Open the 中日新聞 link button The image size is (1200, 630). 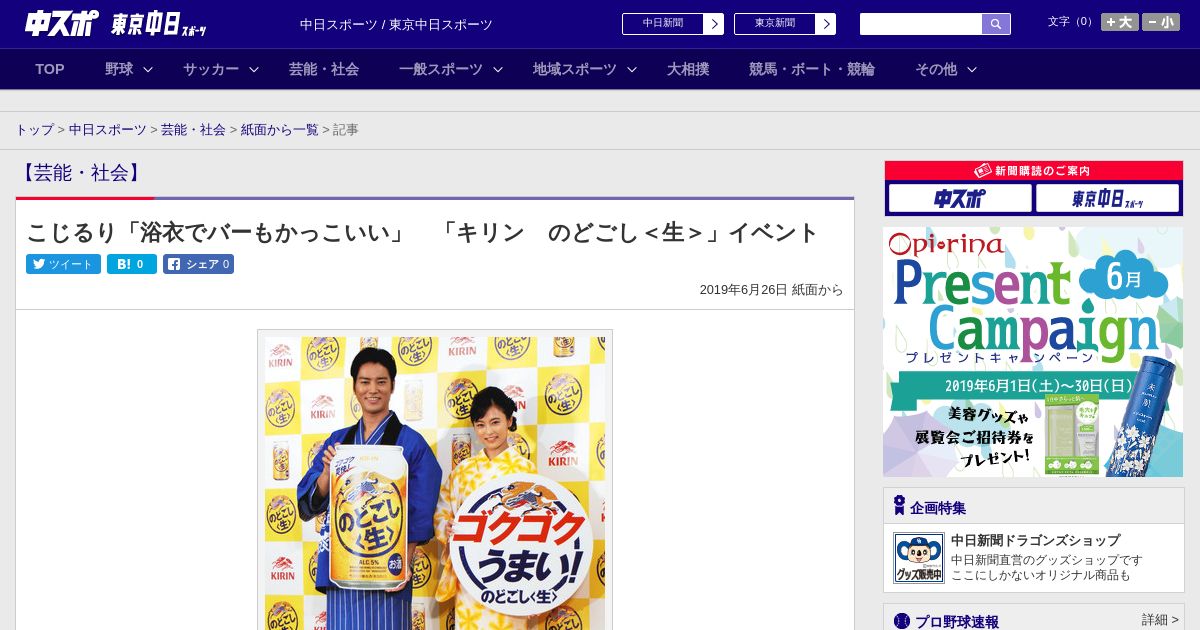click(673, 24)
